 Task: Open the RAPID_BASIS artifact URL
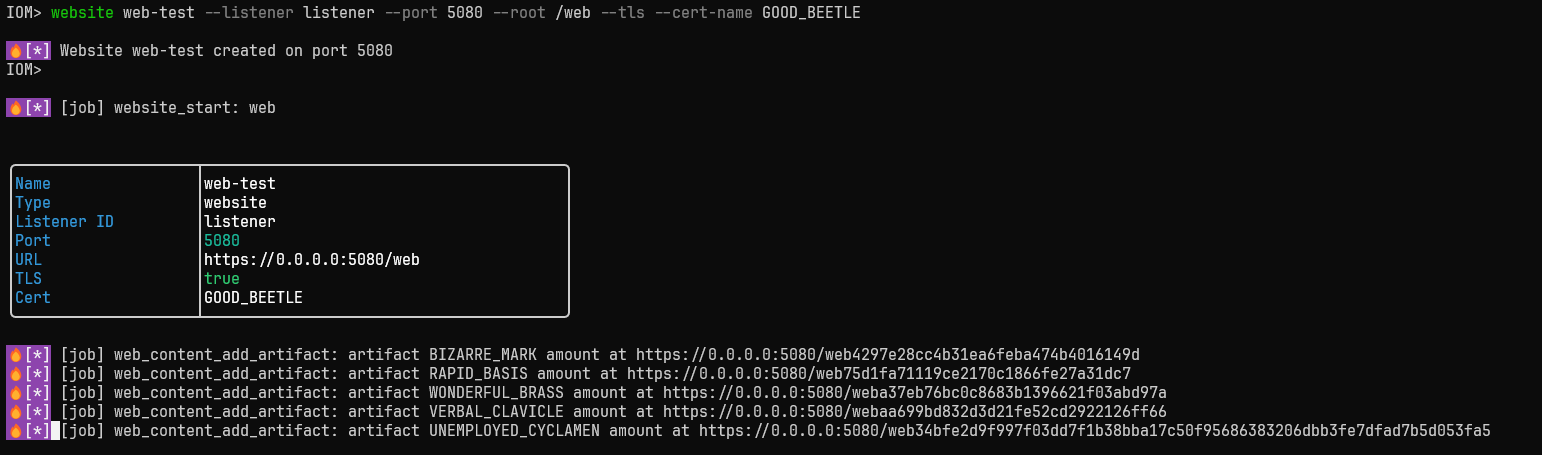click(x=878, y=374)
